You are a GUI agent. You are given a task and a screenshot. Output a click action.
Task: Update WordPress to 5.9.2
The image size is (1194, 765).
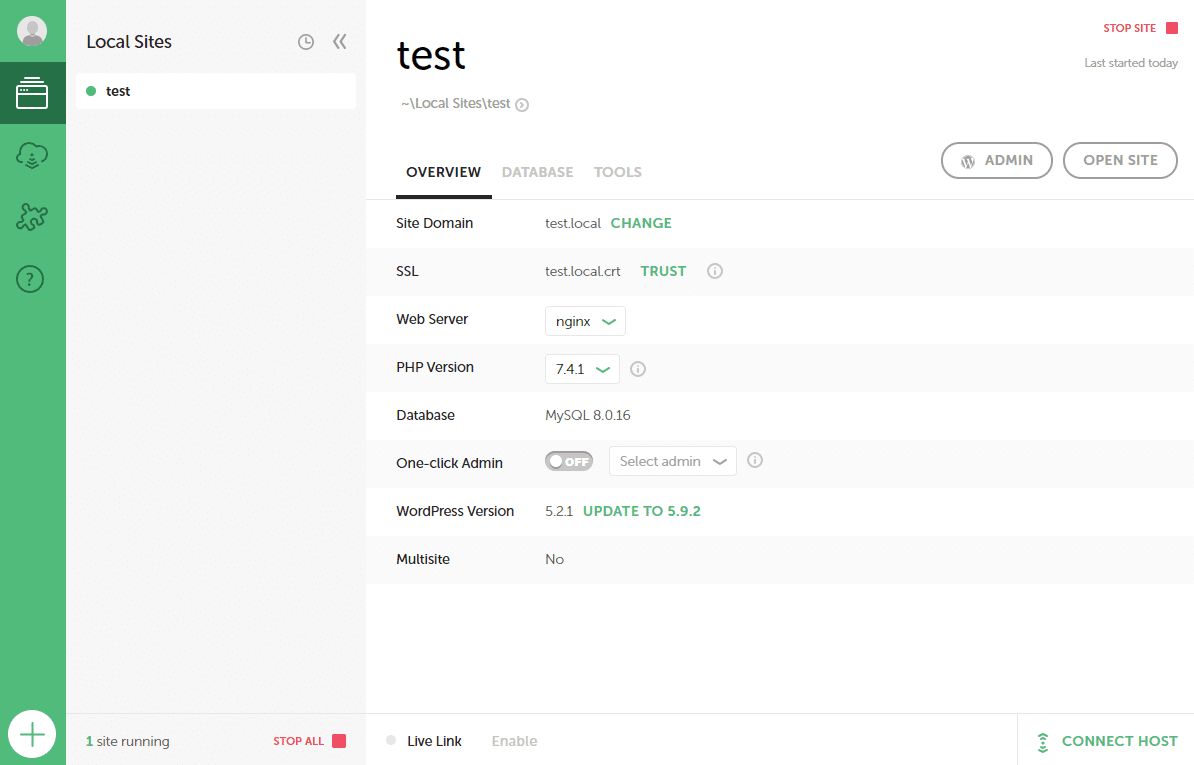click(642, 511)
